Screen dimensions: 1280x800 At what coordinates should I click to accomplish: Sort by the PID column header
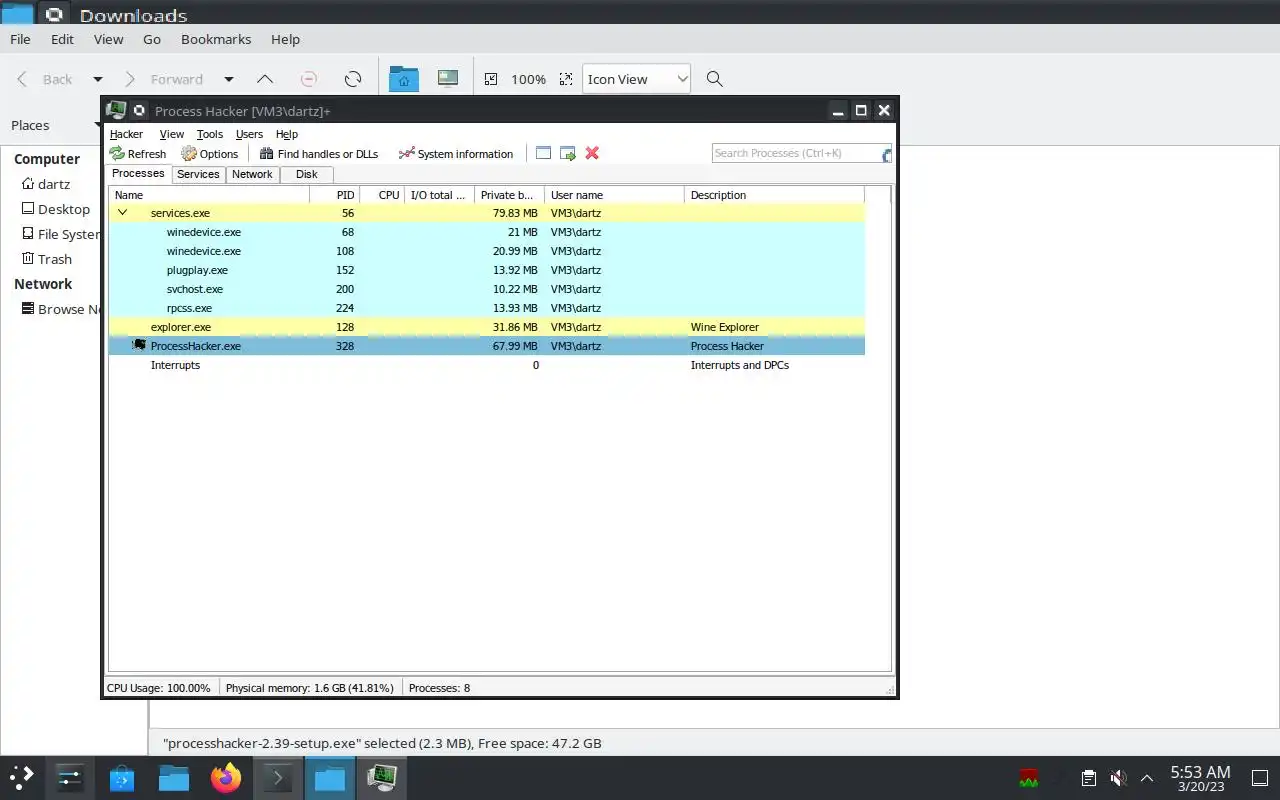(x=334, y=195)
